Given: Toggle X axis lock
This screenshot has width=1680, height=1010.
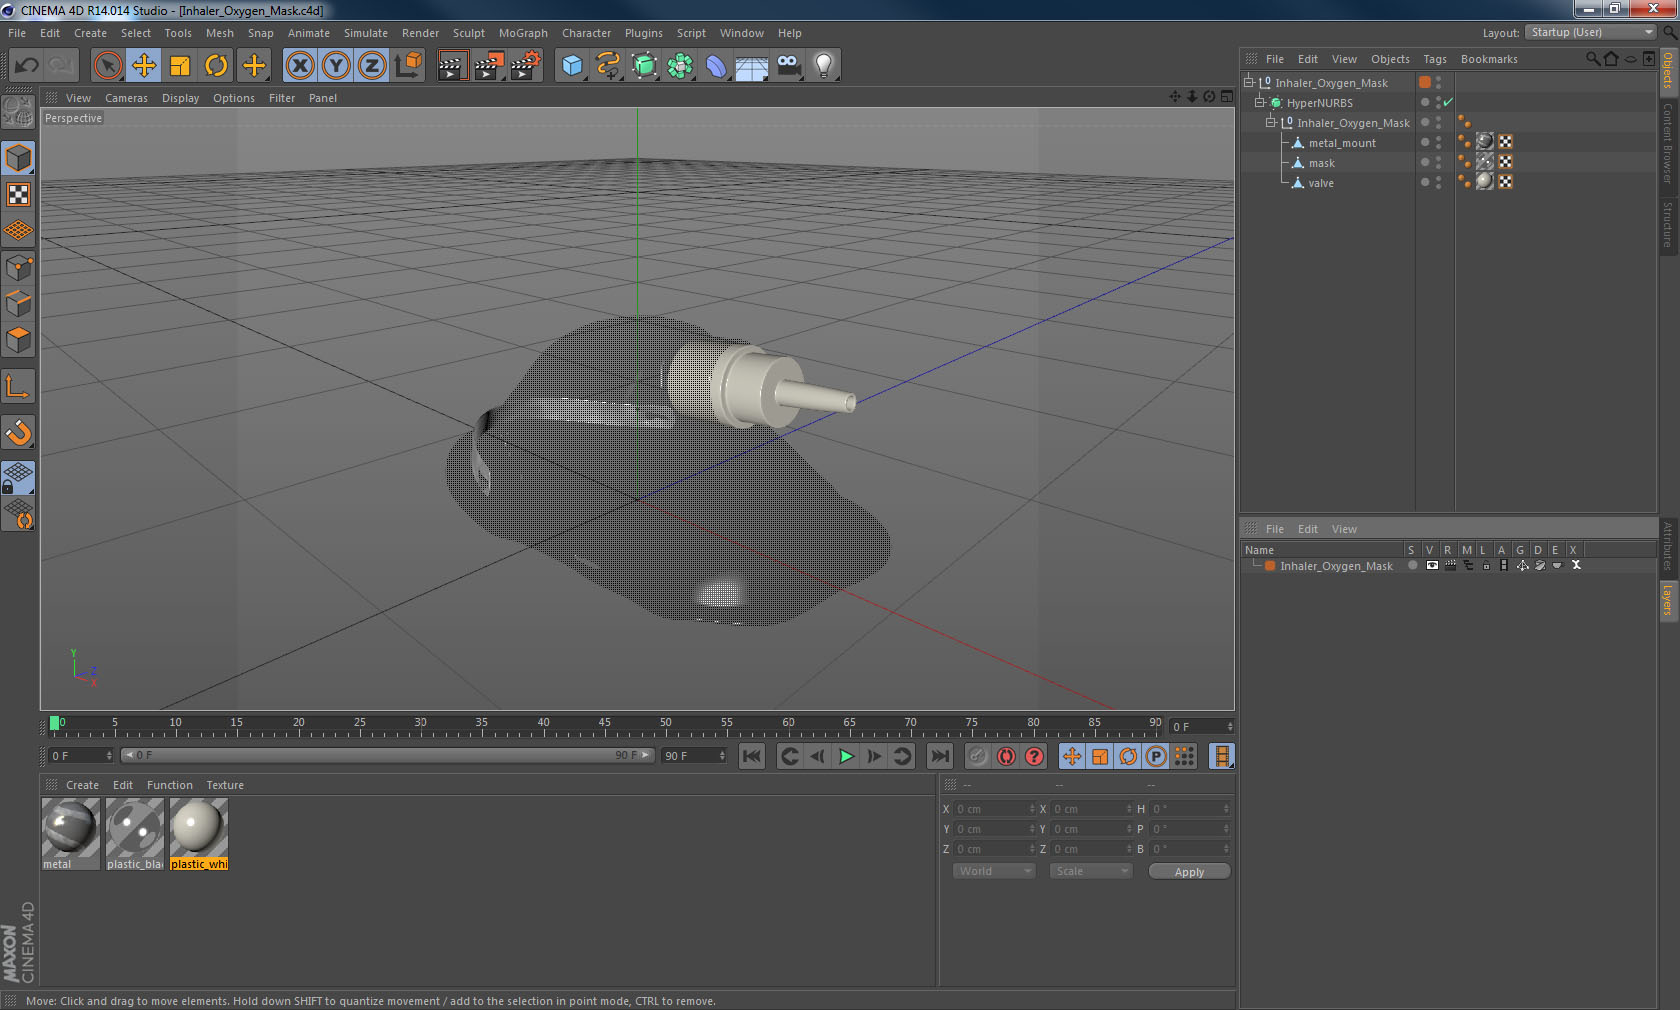Looking at the screenshot, I should coord(299,66).
